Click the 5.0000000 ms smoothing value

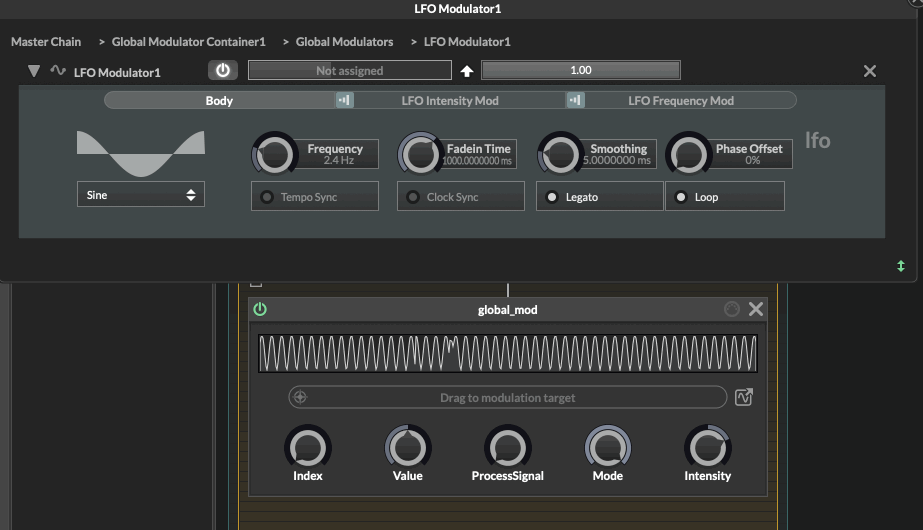tap(617, 160)
